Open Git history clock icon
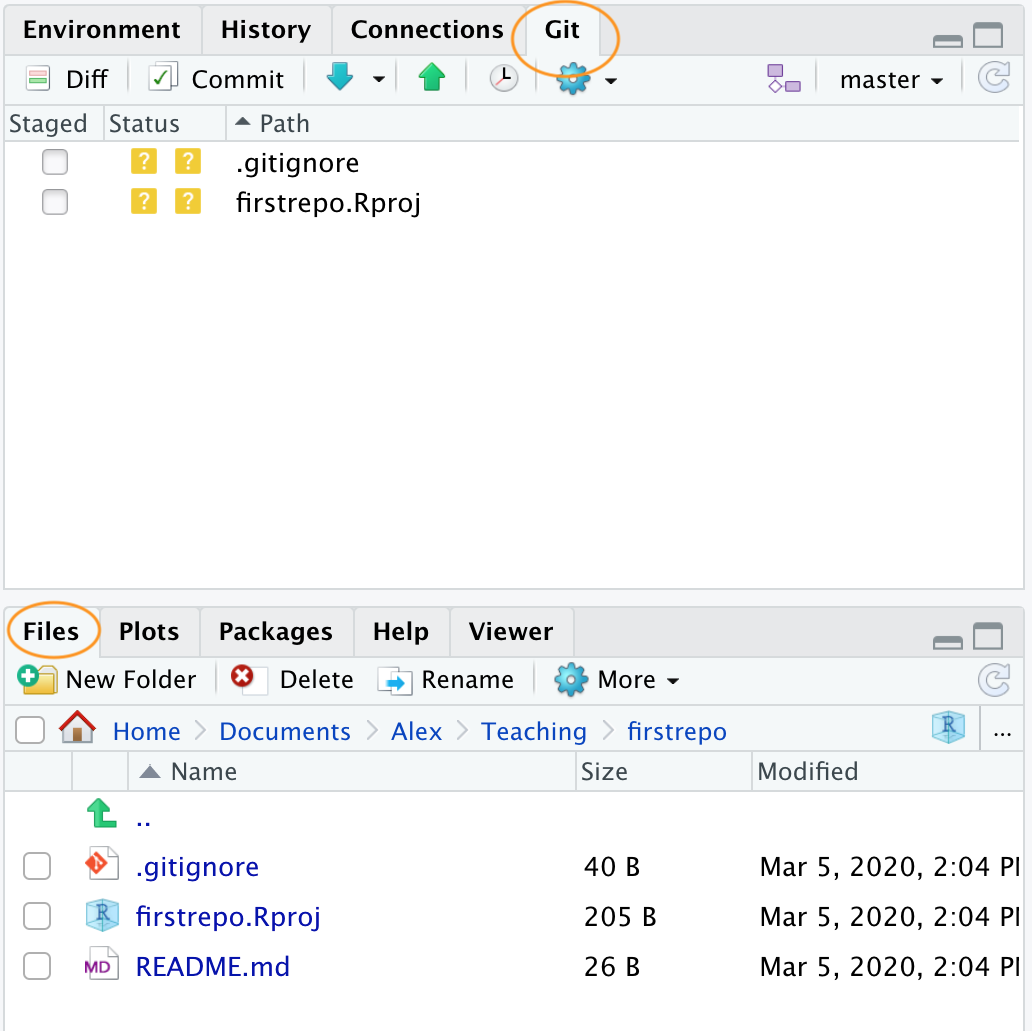Image resolution: width=1032 pixels, height=1031 pixels. 503,79
